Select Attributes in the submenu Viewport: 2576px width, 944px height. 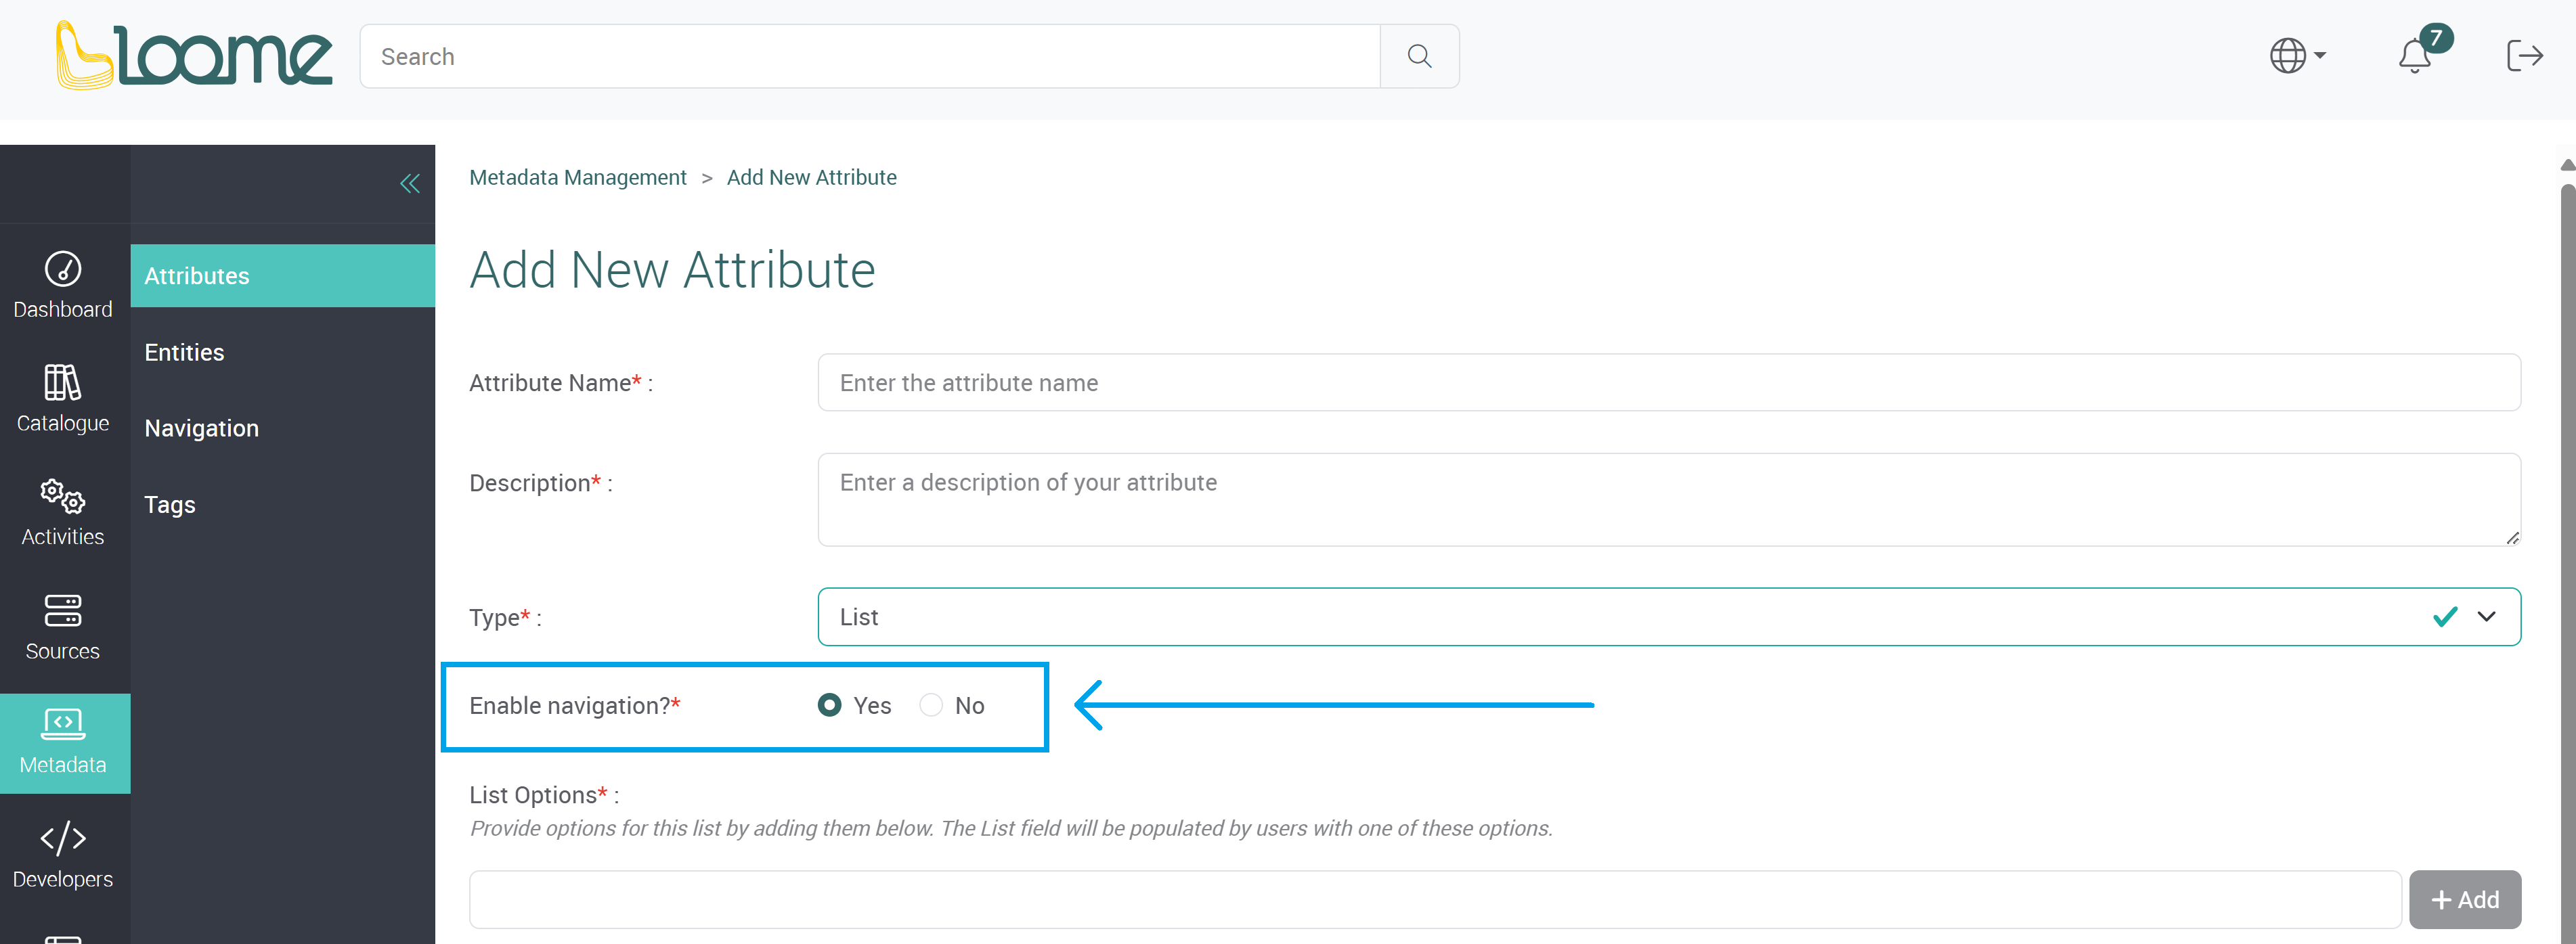coord(282,276)
